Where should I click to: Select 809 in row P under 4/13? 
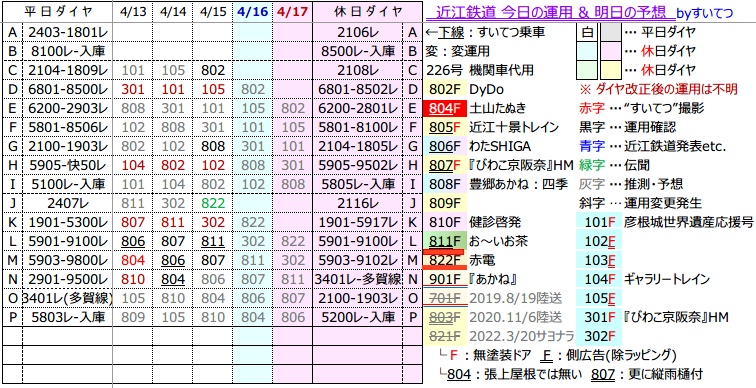coord(133,317)
